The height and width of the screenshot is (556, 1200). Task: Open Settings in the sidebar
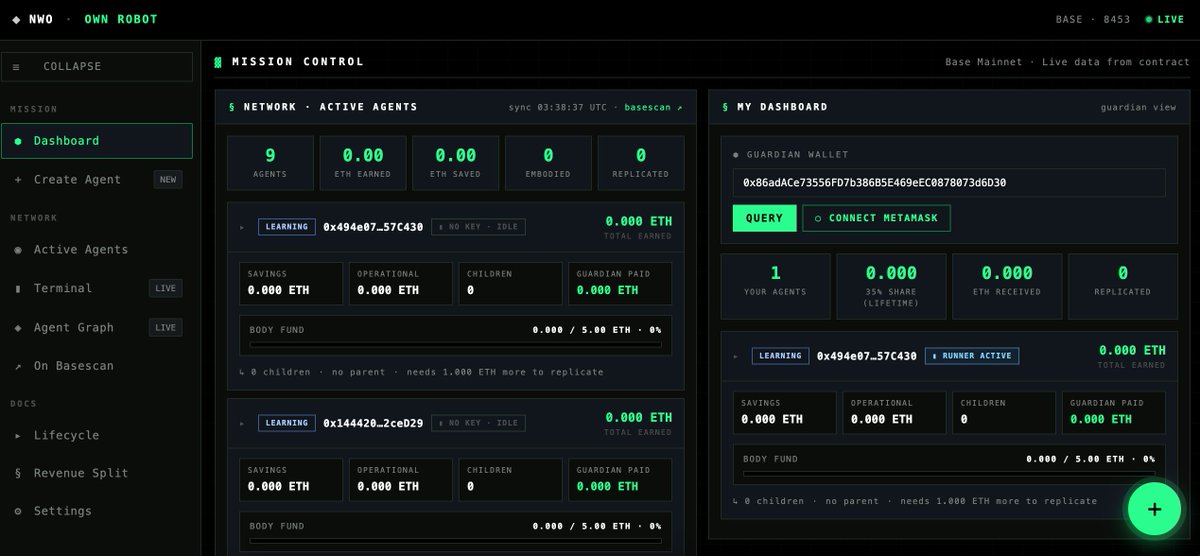97,511
